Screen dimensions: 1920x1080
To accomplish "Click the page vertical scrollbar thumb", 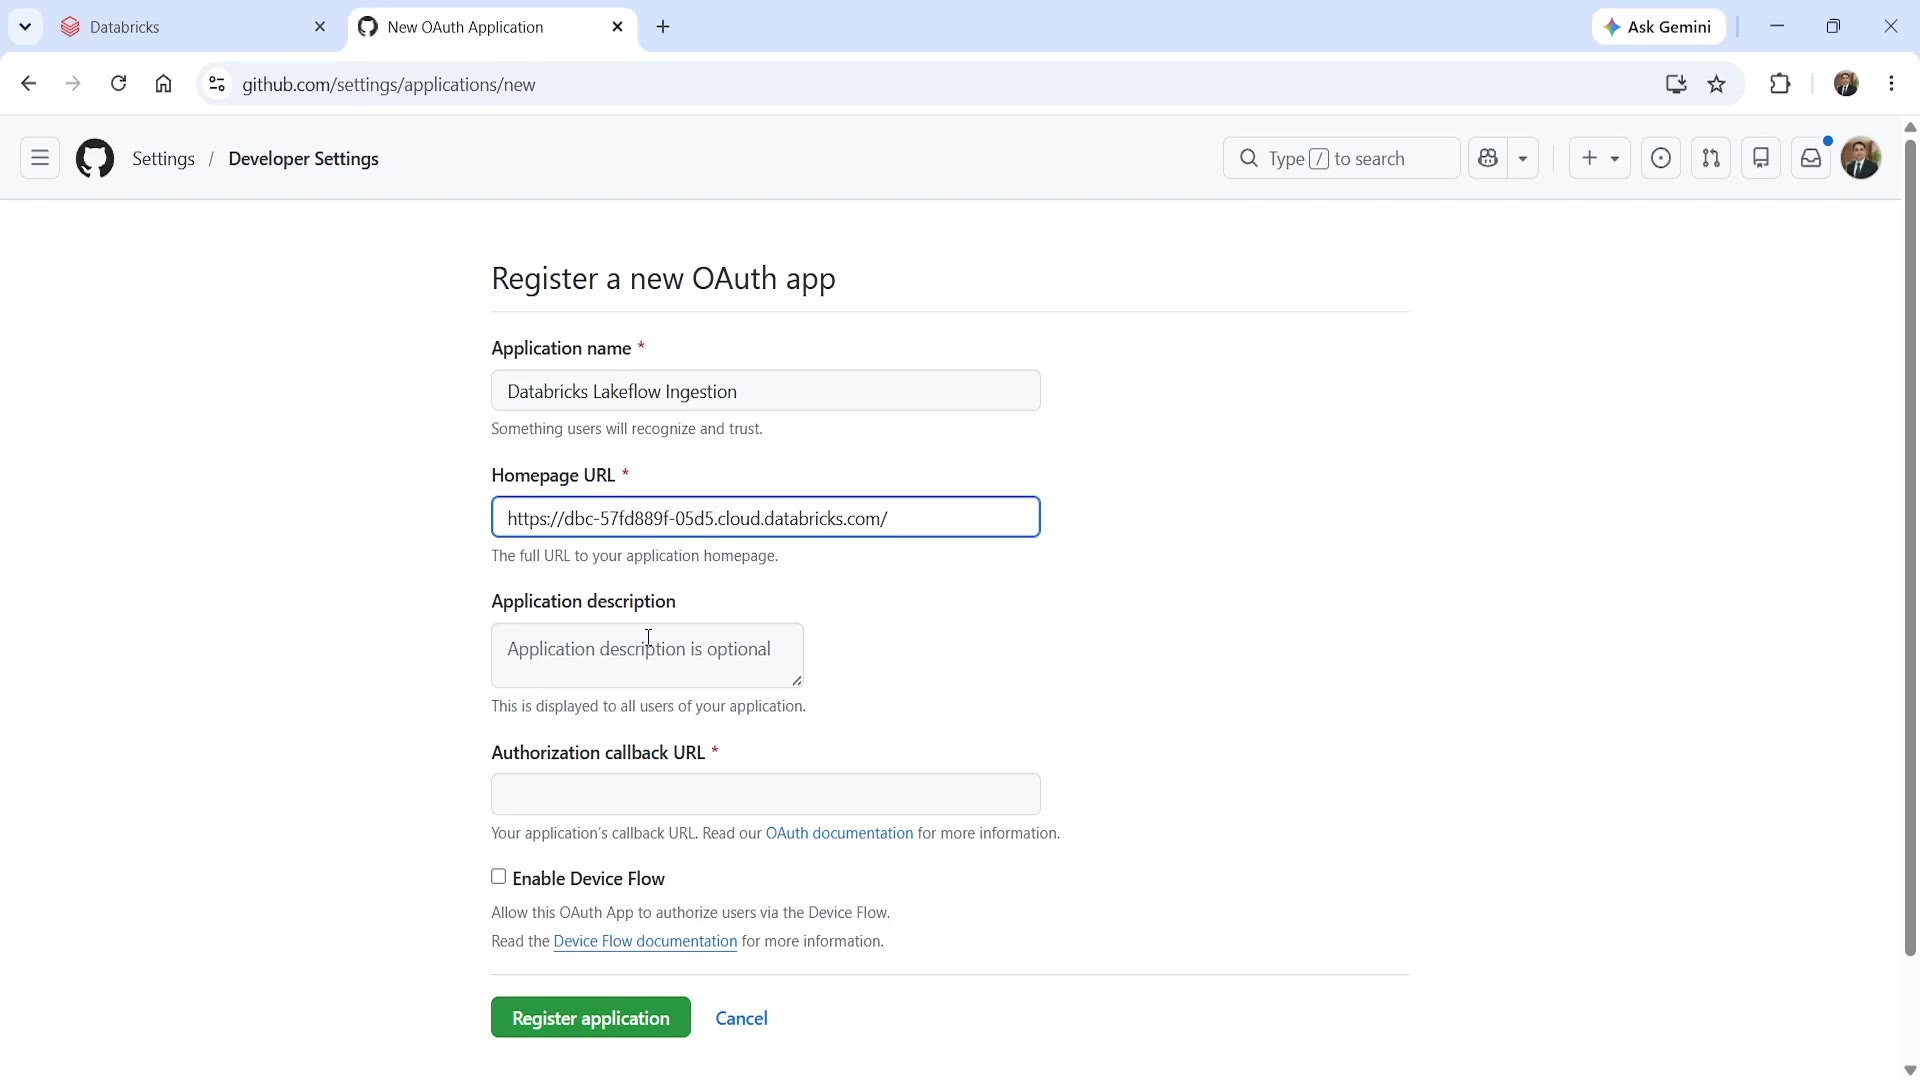I will click(x=1910, y=548).
